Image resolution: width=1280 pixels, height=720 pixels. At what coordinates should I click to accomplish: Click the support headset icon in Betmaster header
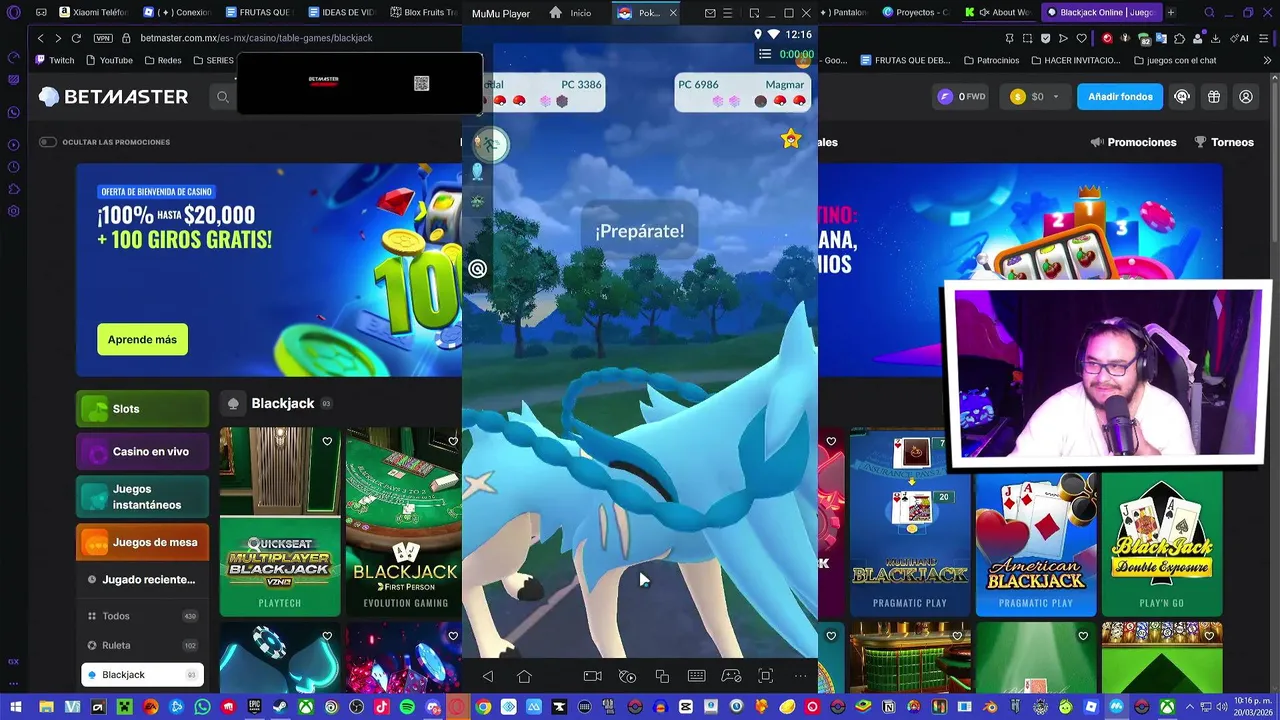[x=1182, y=97]
